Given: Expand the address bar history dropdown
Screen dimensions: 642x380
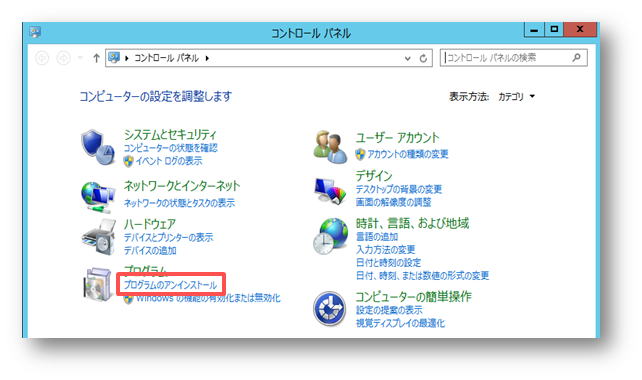Looking at the screenshot, I should (x=407, y=58).
